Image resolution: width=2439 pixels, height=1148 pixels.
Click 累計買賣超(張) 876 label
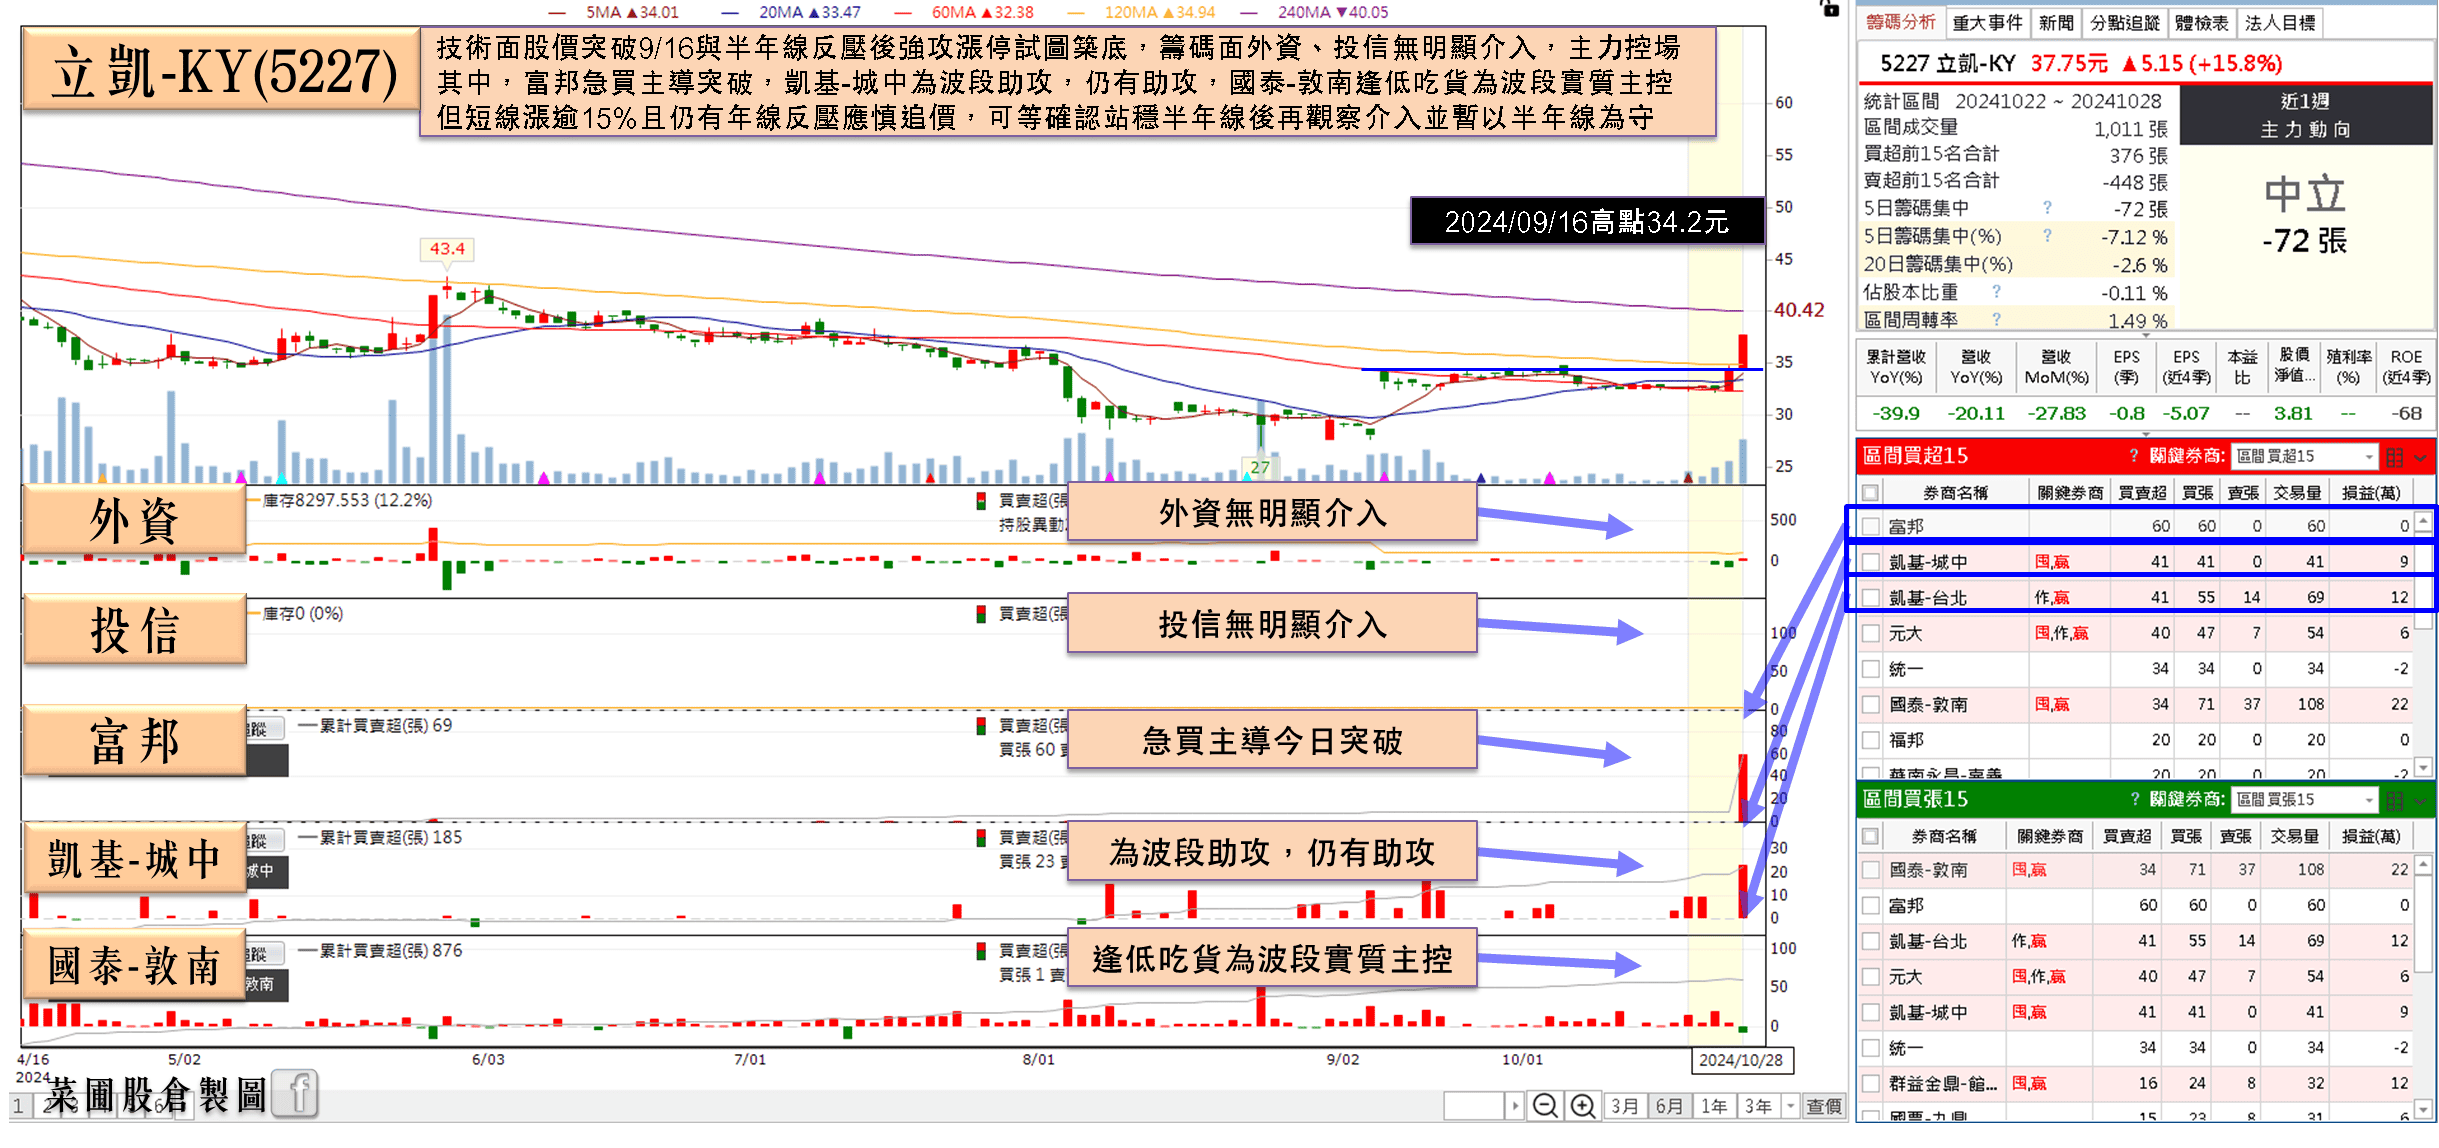pos(391,950)
